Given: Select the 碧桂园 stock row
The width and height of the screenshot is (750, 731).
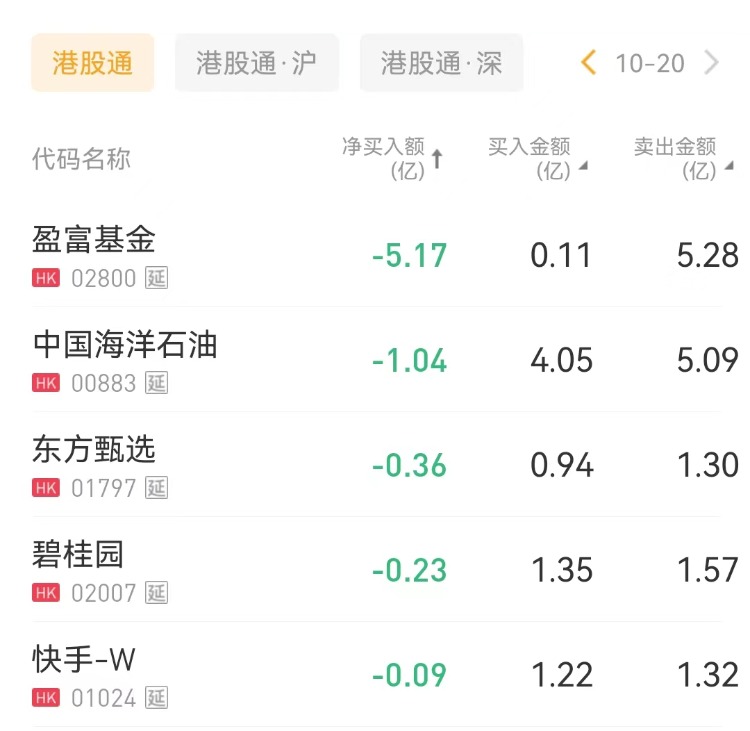Looking at the screenshot, I should [78, 555].
